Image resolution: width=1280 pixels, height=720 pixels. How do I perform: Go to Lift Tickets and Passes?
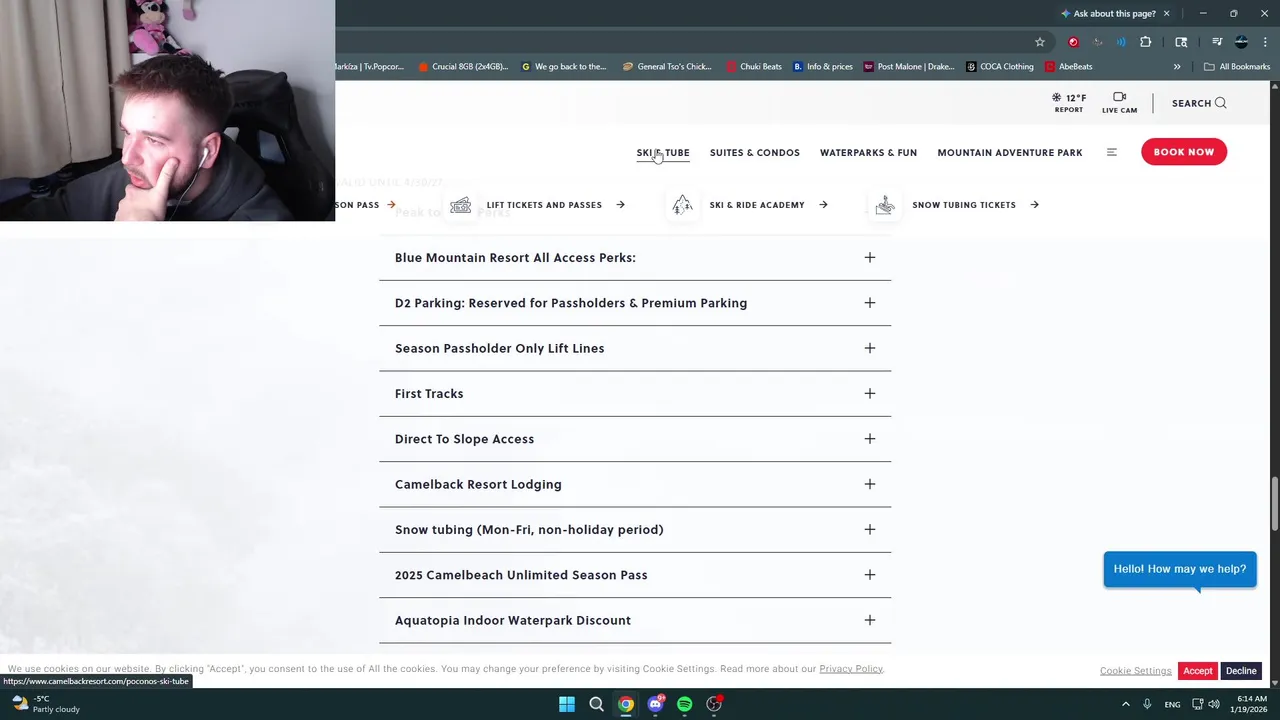point(544,205)
